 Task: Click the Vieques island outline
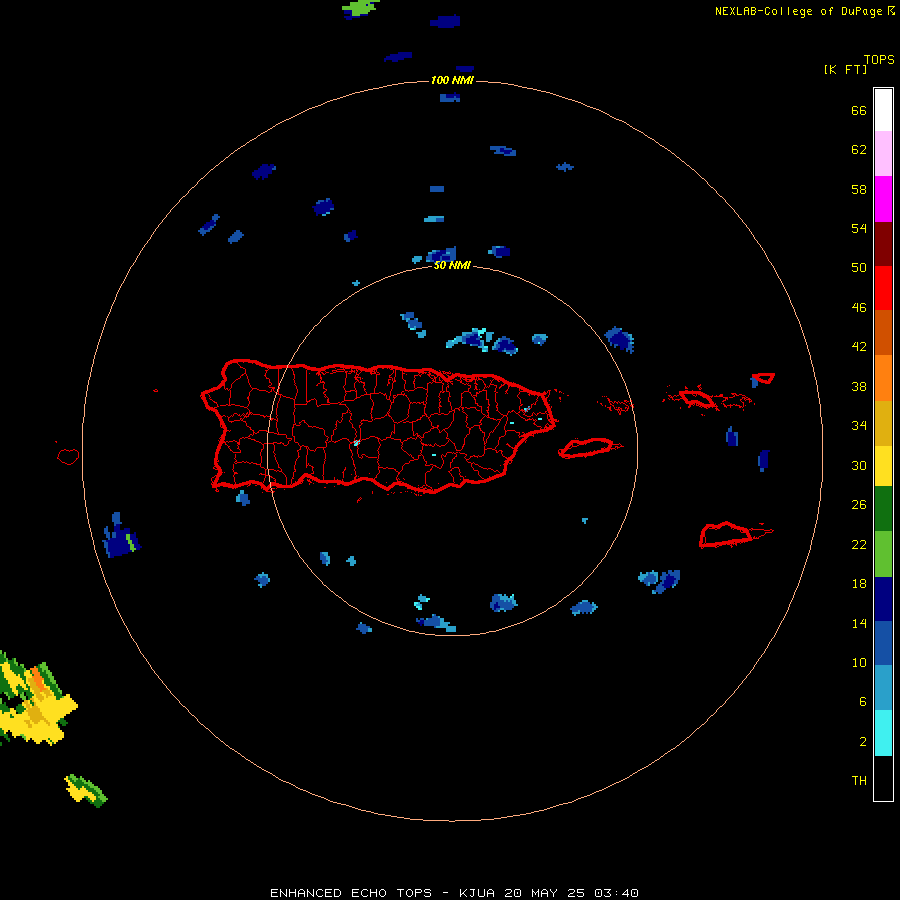coord(590,447)
